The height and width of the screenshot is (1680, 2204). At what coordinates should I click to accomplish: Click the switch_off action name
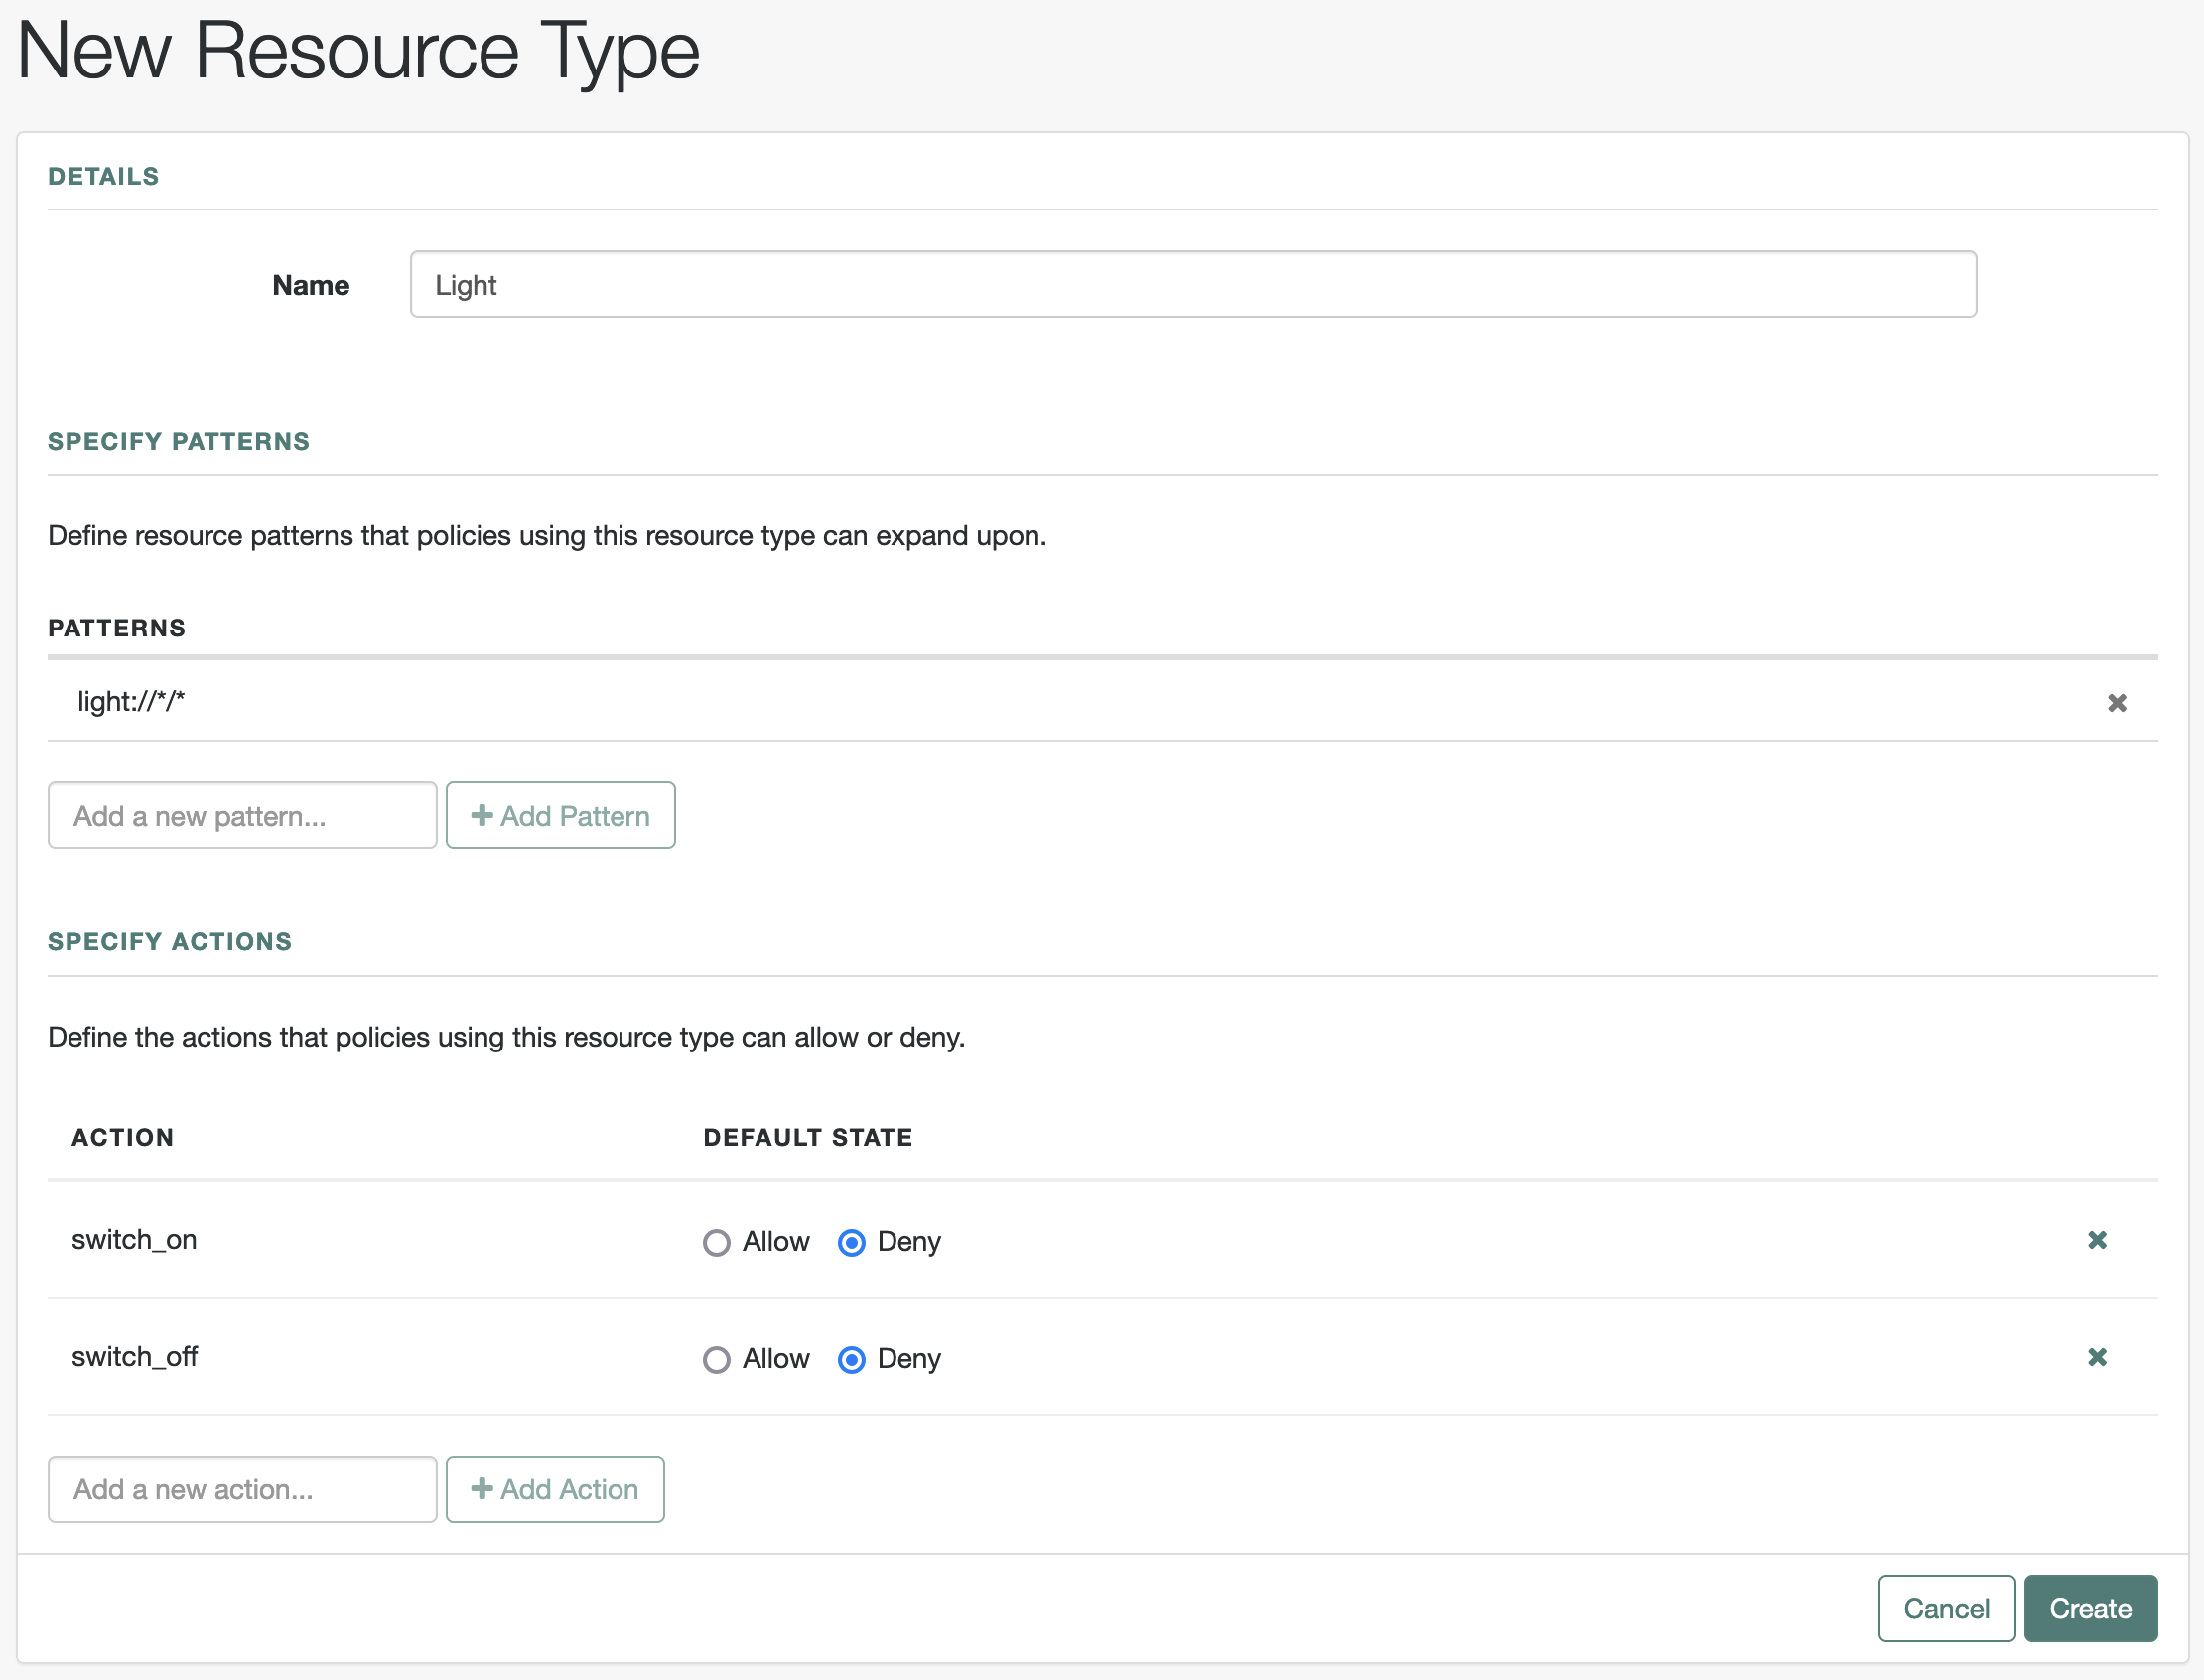134,1357
